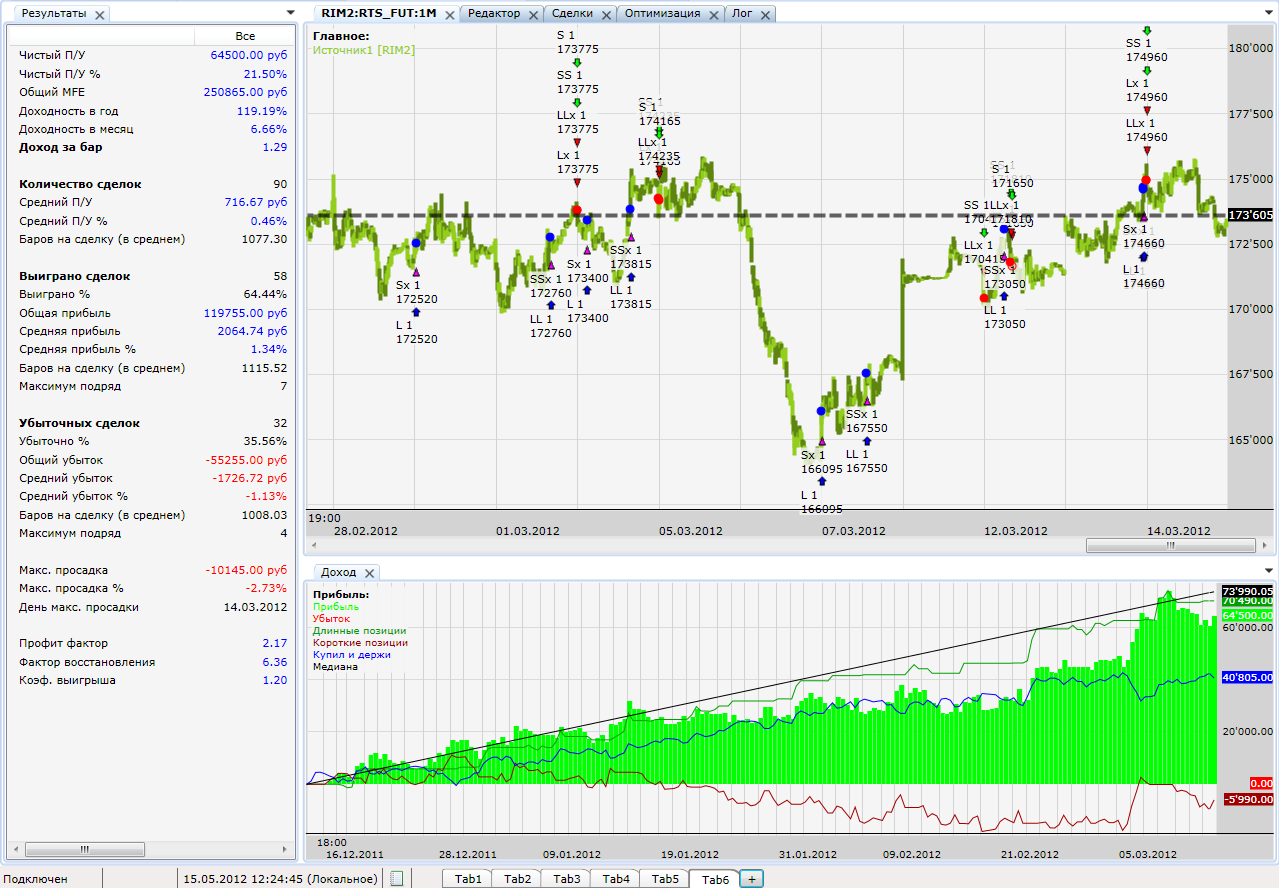This screenshot has width=1279, height=888.
Task: Click the Источник1 [RIM2] legend label
Action: coord(364,49)
